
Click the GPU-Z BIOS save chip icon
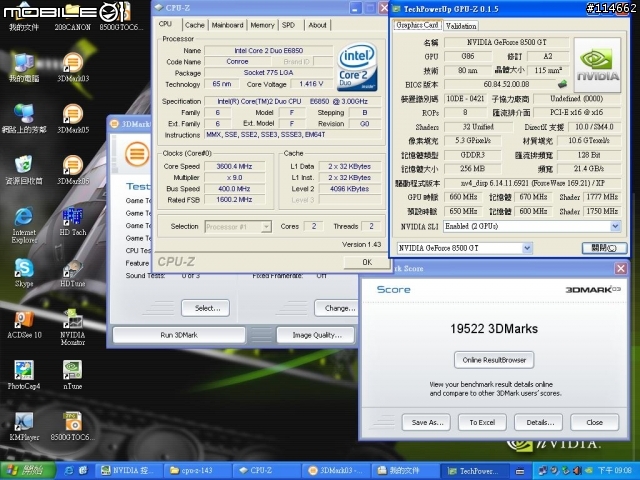click(x=562, y=84)
